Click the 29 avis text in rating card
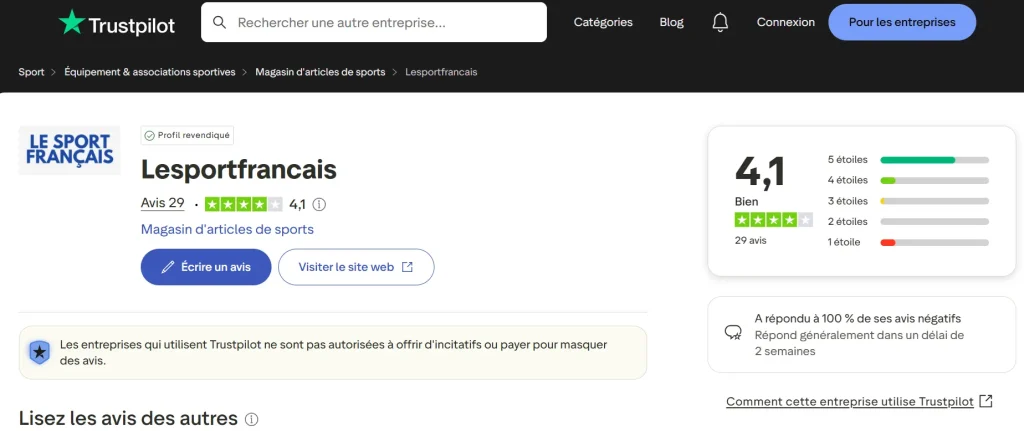The height and width of the screenshot is (431, 1024). point(750,240)
